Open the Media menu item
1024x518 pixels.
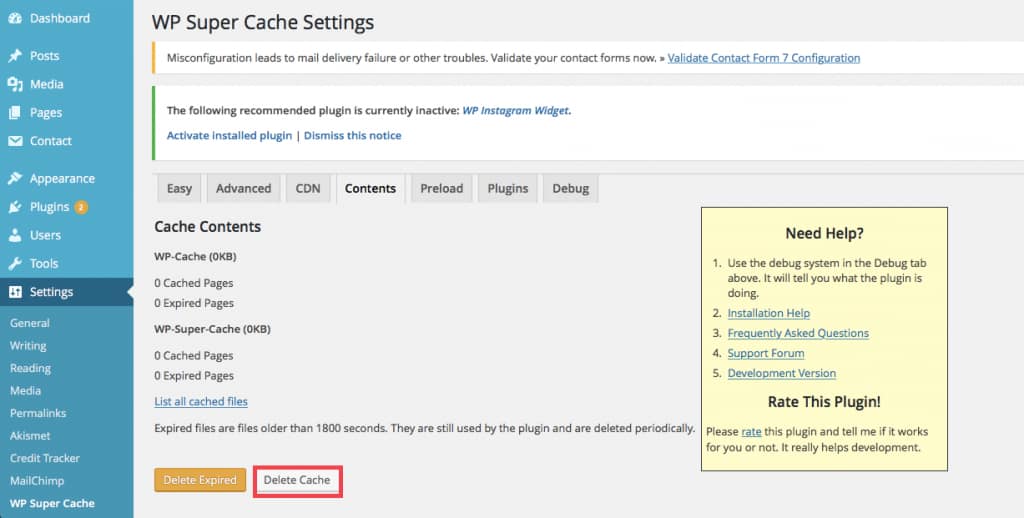[x=46, y=84]
